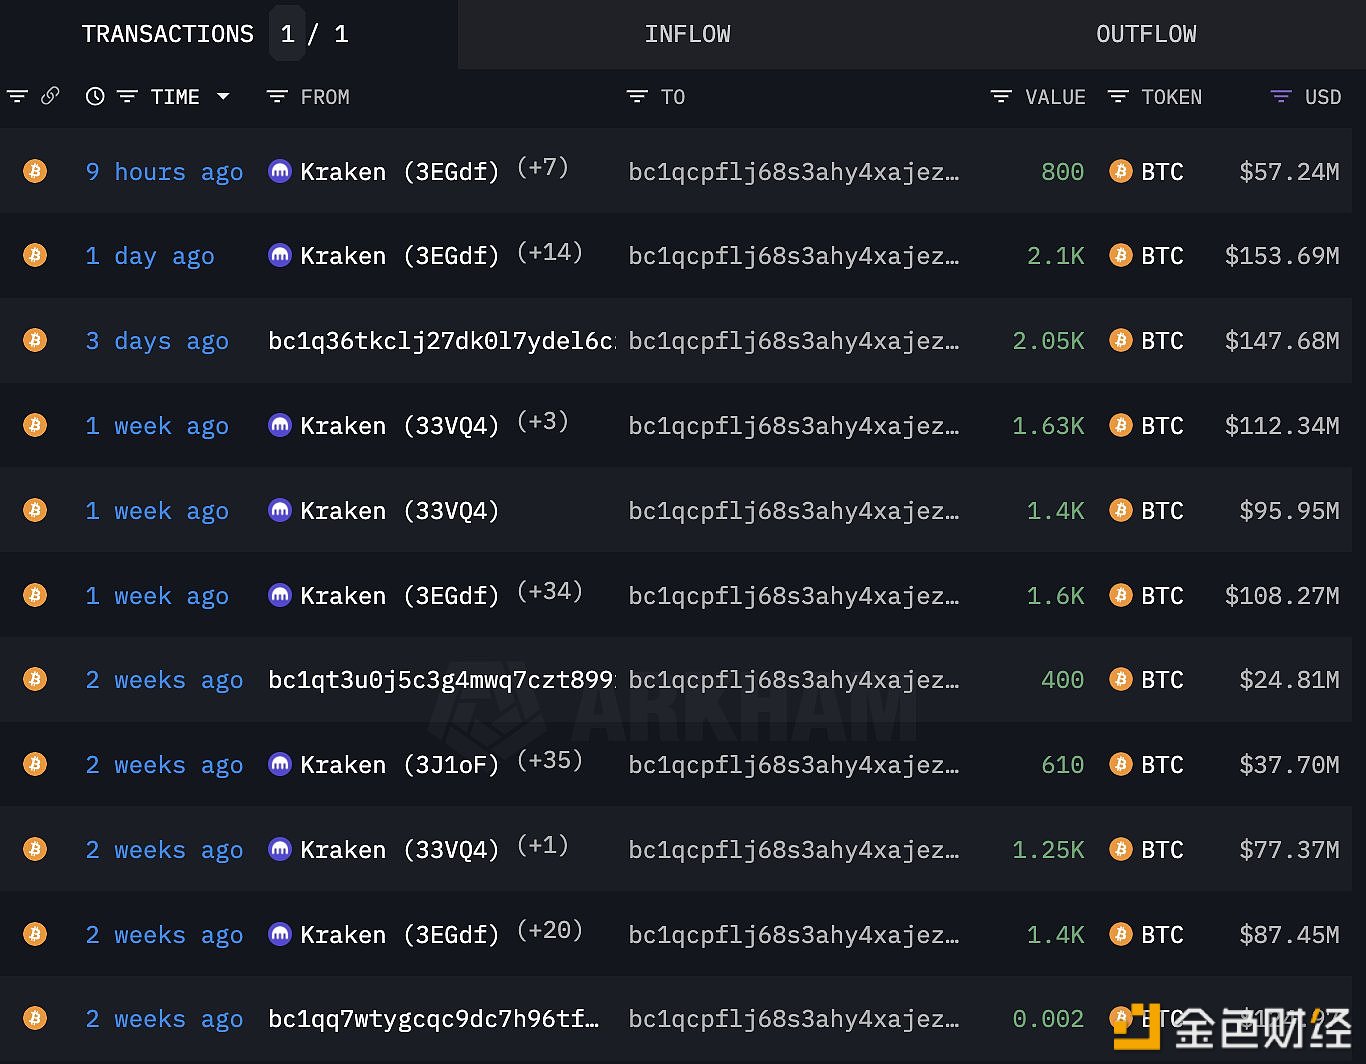Click the Kraken logo on the $87.45M row
Image resolution: width=1366 pixels, height=1064 pixels.
(280, 935)
